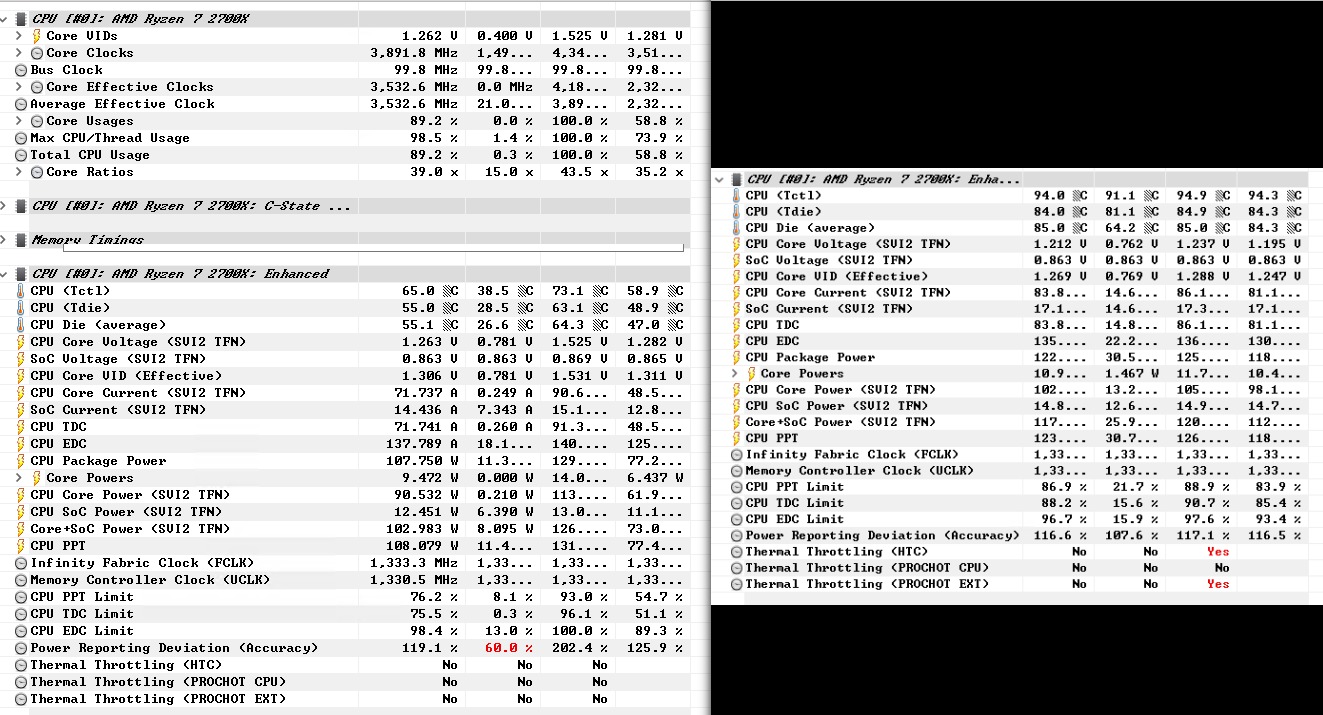Screen dimensions: 1323x715
Task: Collapse the Ryzen 7 2700X Enhanced group
Action: 4,274
